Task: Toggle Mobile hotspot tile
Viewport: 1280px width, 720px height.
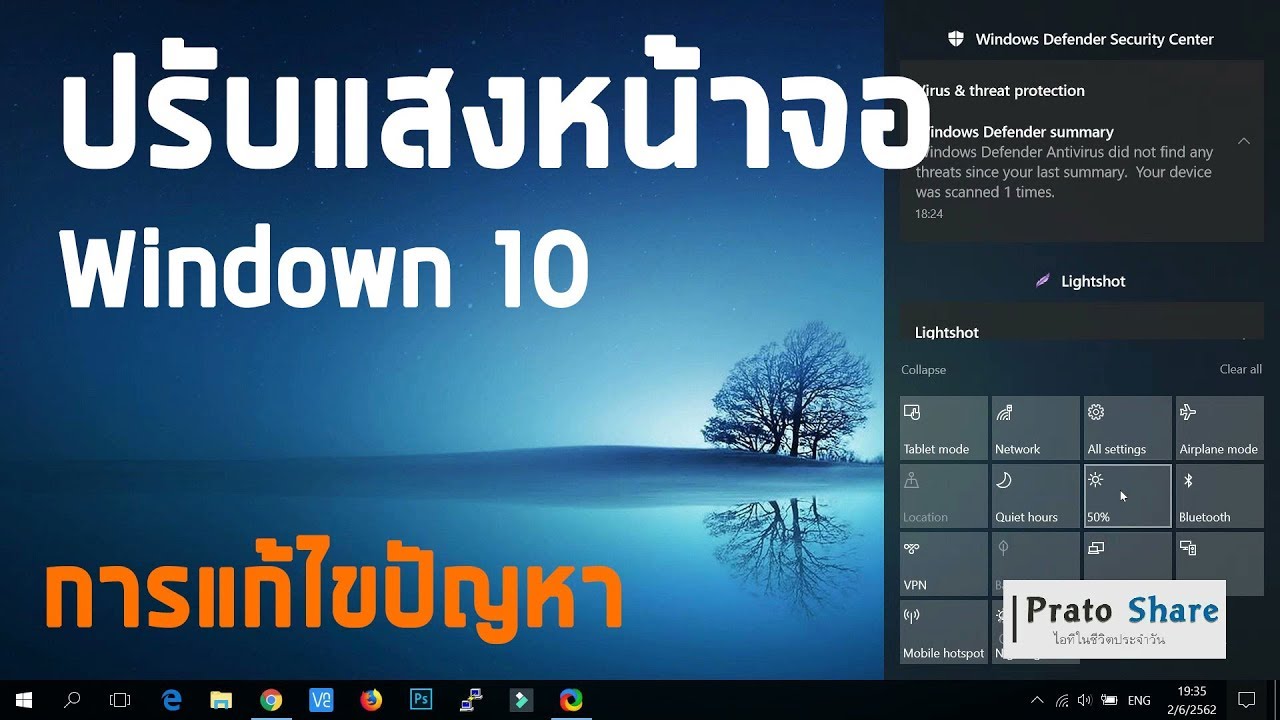Action: click(x=943, y=632)
